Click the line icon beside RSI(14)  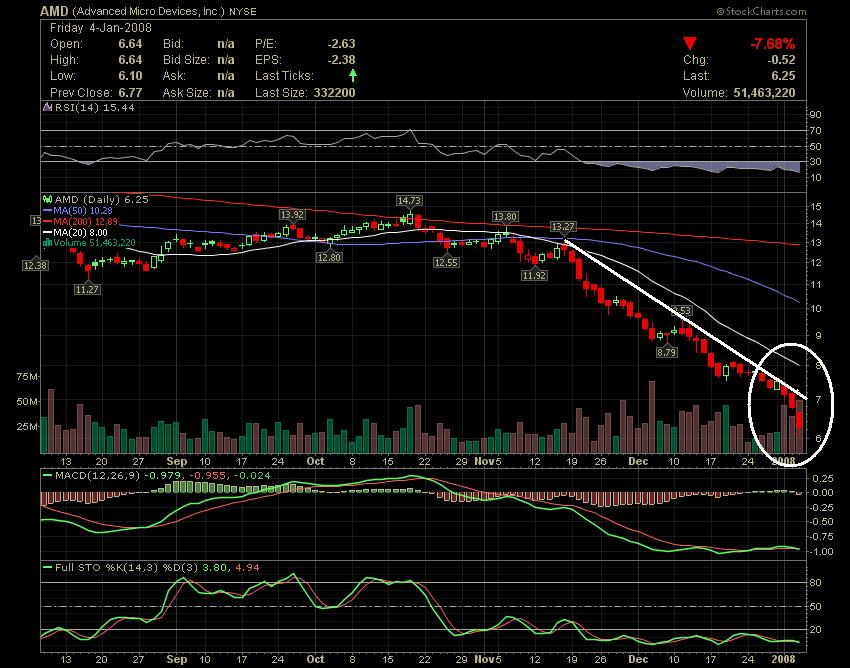pyautogui.click(x=48, y=108)
